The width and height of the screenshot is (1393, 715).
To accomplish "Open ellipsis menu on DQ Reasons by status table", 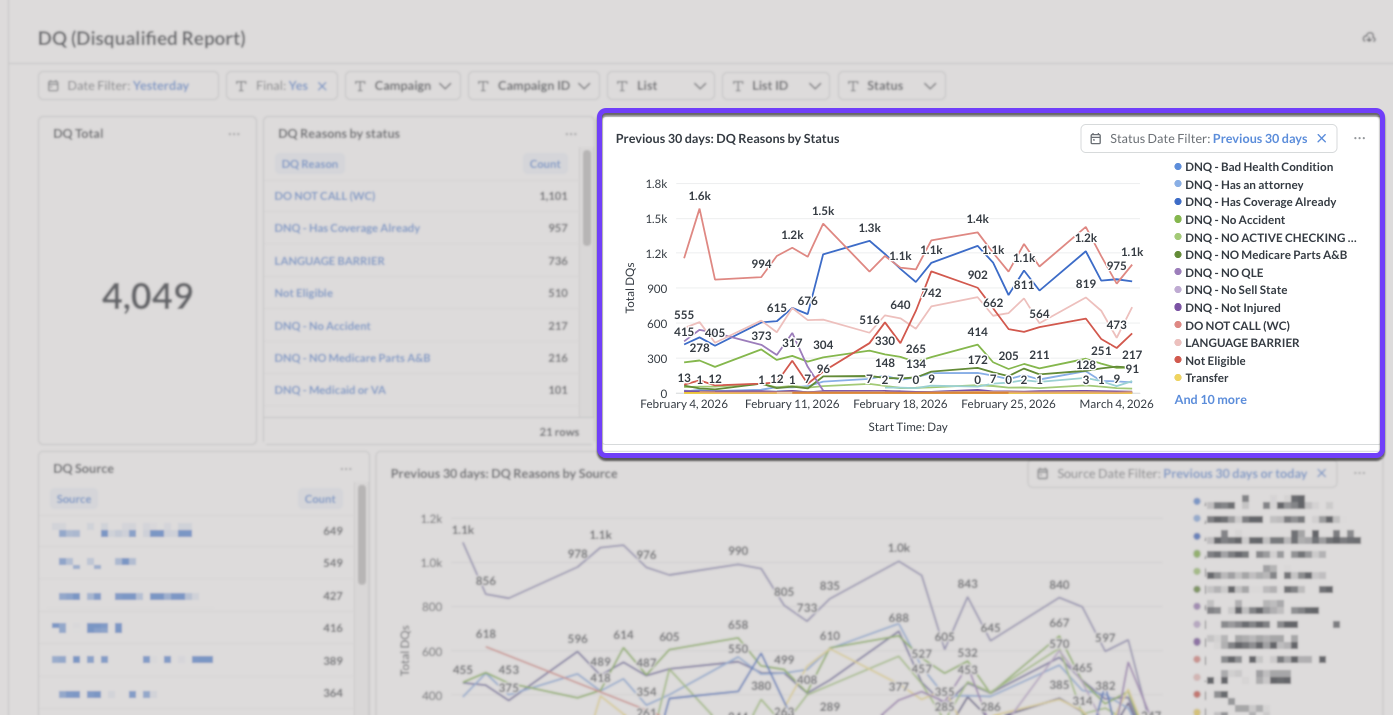I will pyautogui.click(x=571, y=134).
